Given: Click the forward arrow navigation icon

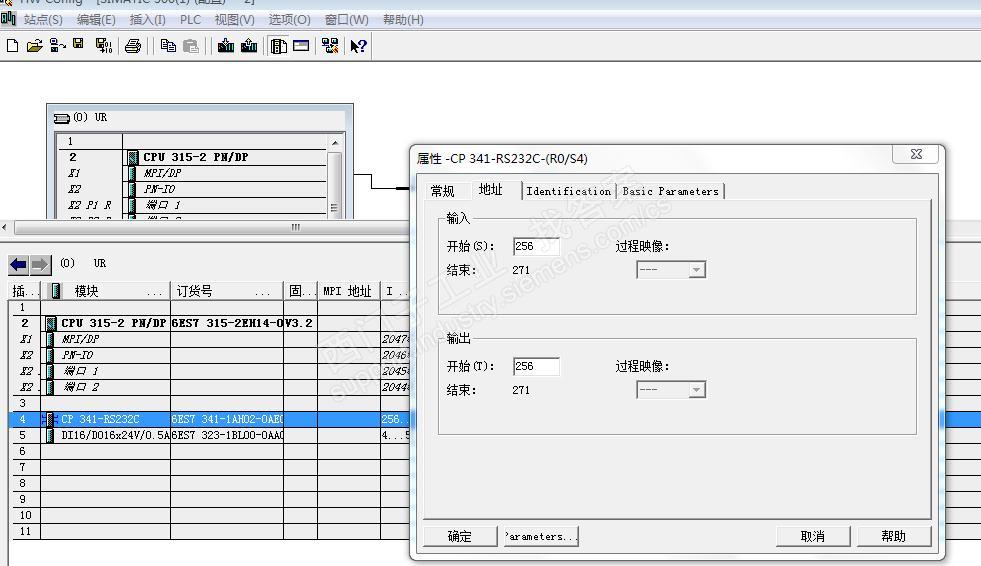Looking at the screenshot, I should click(40, 265).
